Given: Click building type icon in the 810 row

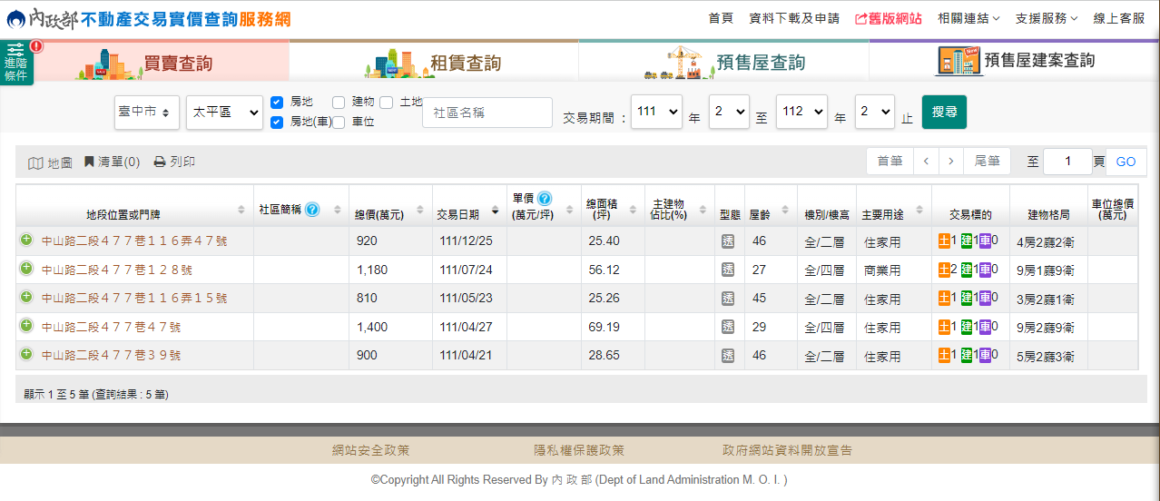Looking at the screenshot, I should (x=727, y=298).
